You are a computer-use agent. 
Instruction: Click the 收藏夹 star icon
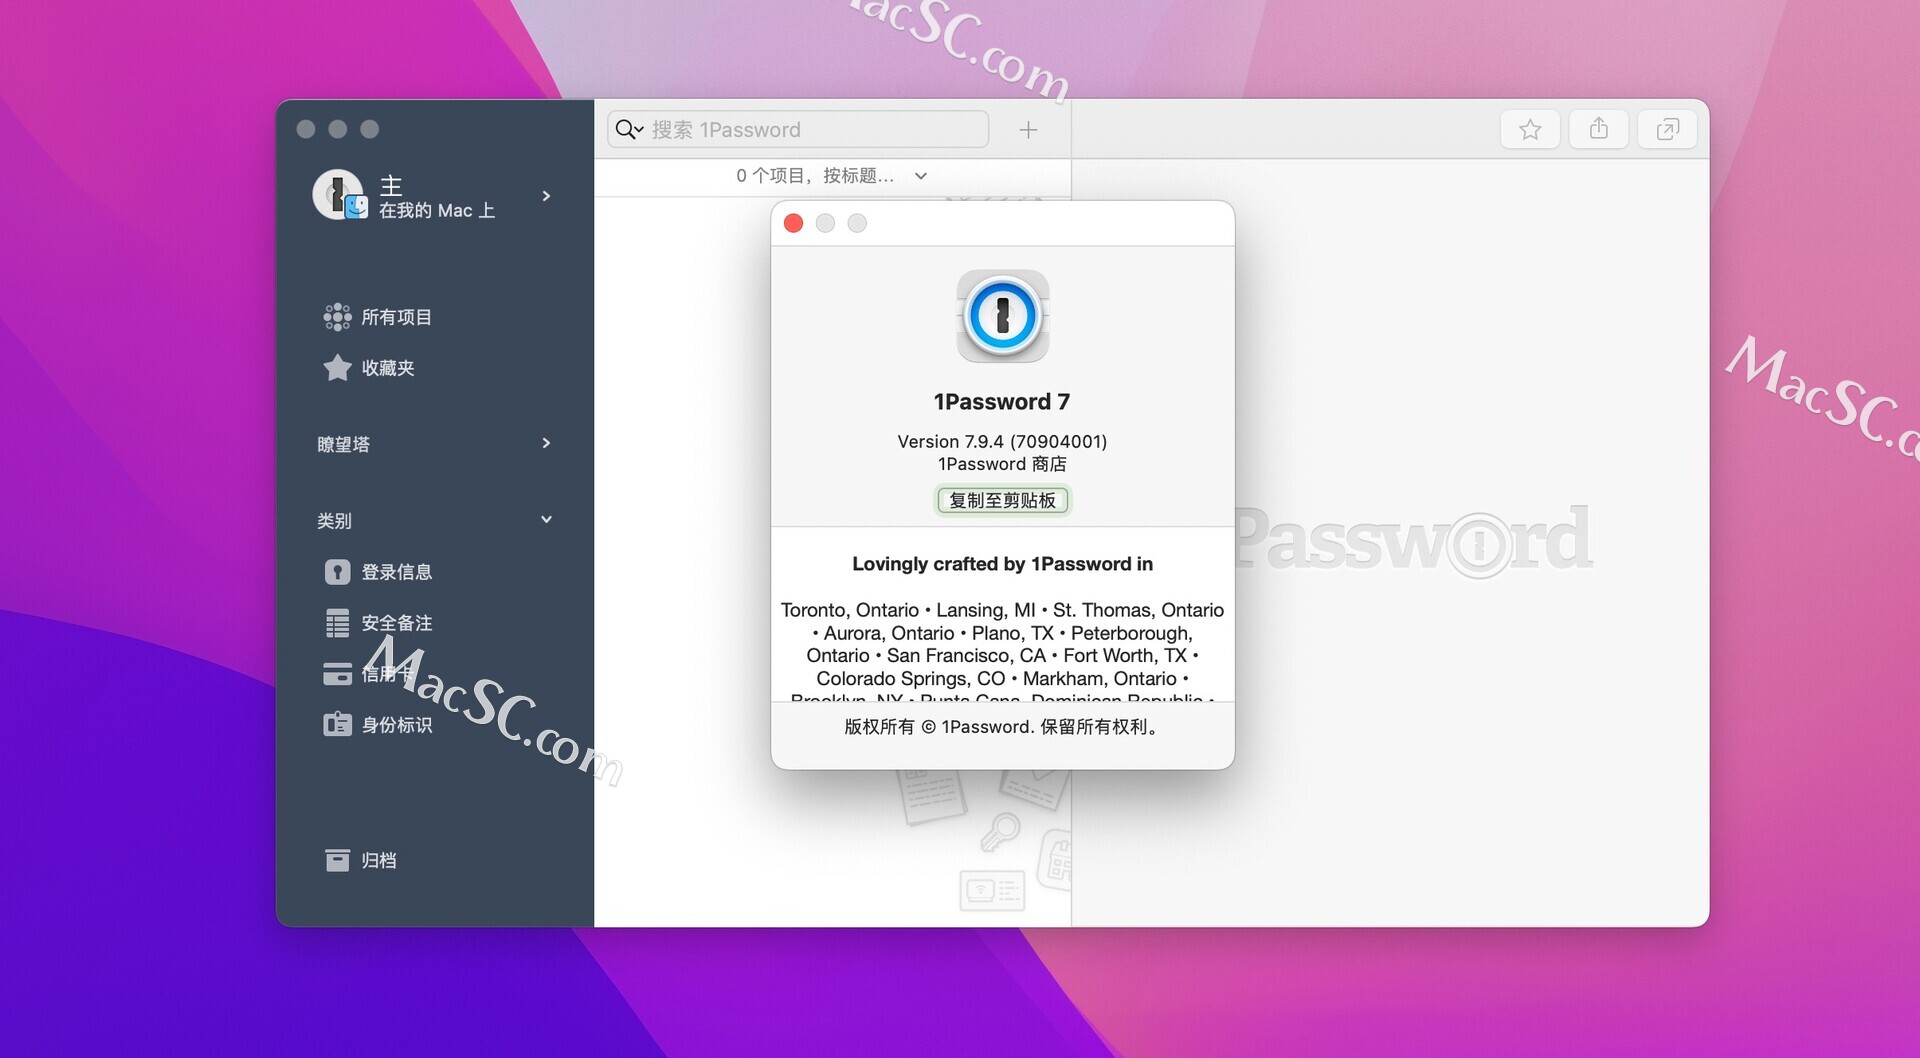pos(337,367)
